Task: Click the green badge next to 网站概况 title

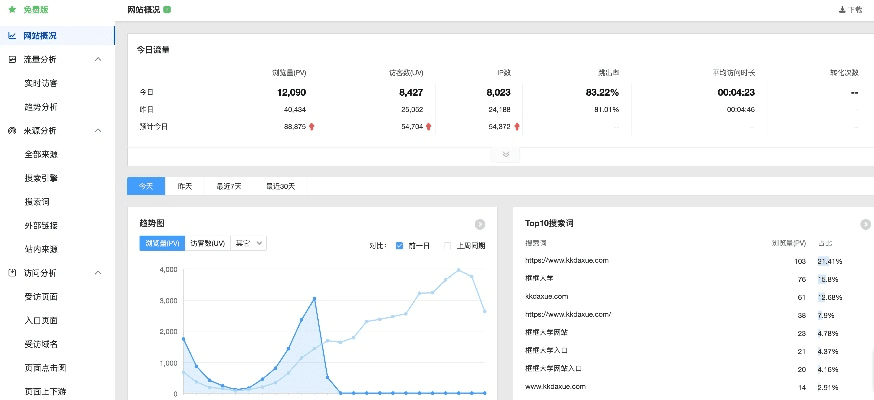Action: (x=167, y=9)
